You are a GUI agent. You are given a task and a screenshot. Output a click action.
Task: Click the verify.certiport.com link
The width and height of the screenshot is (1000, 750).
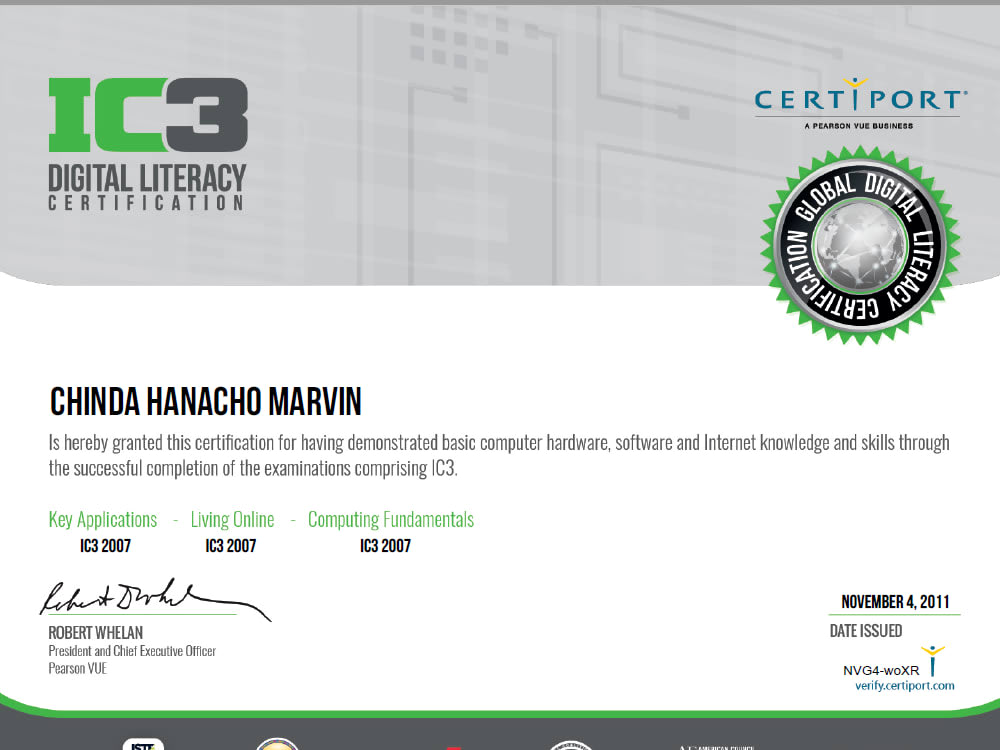904,686
